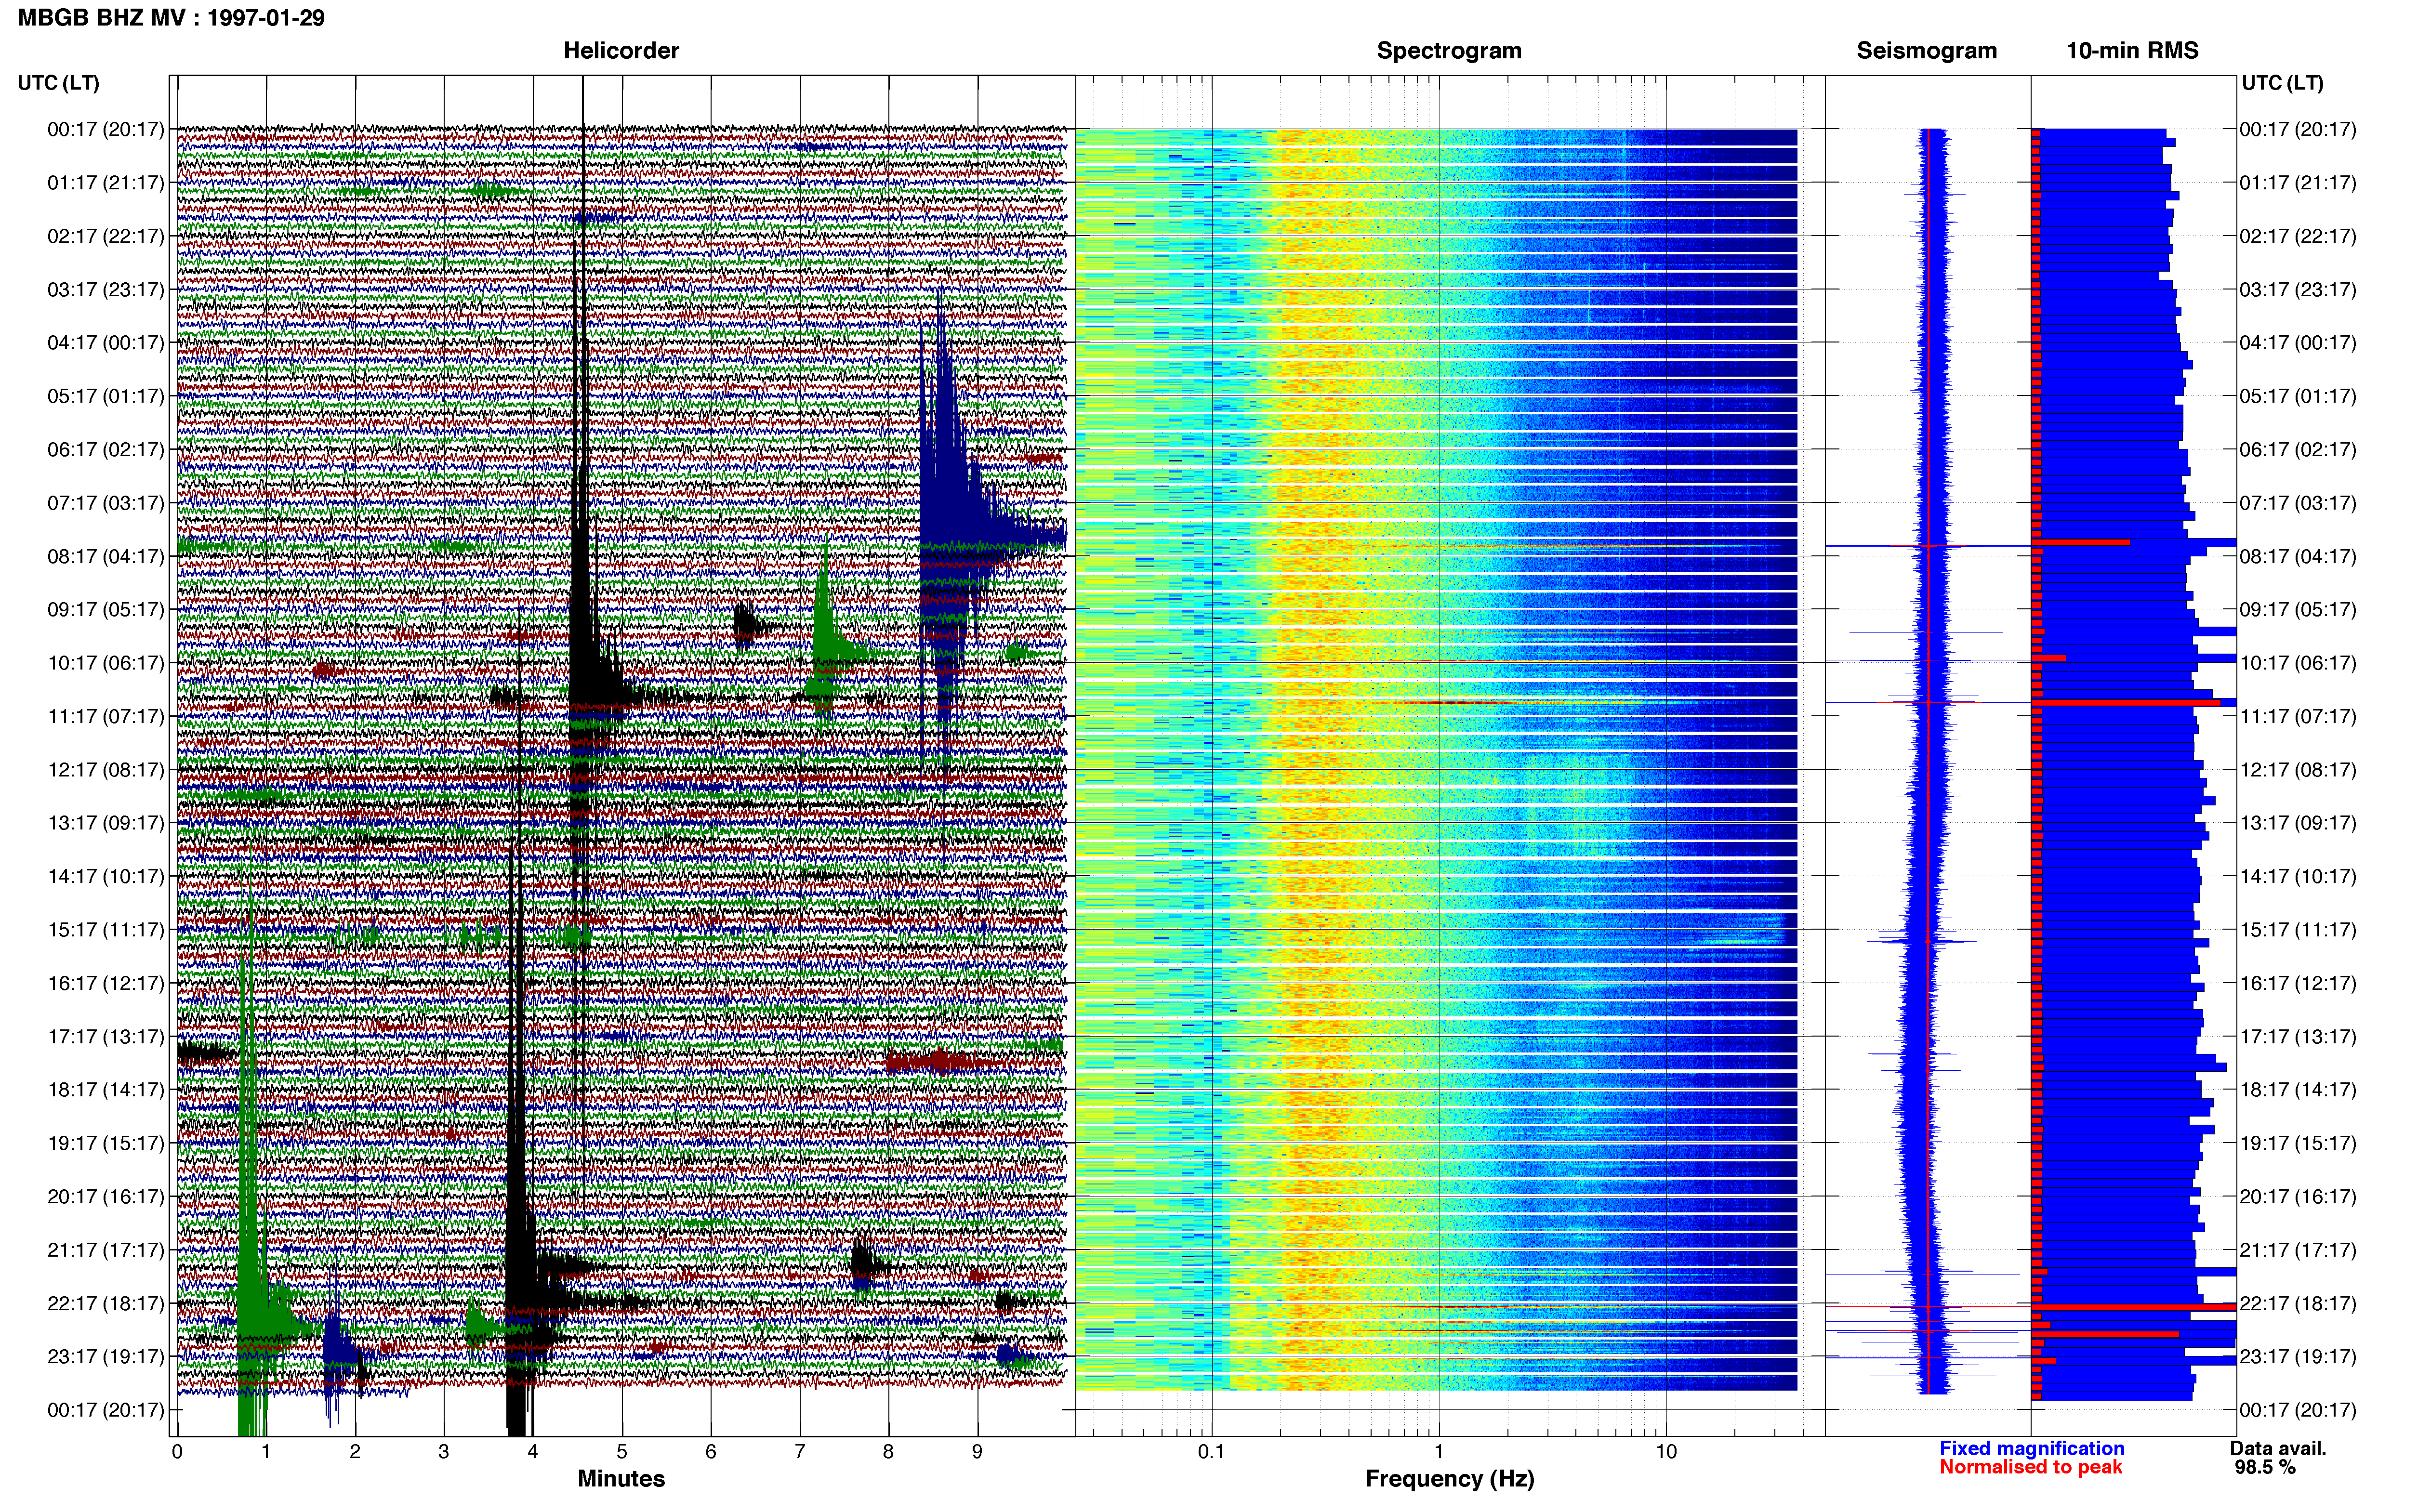This screenshot has width=2418, height=1512.
Task: Select the left time label '05:17 (01:17)'
Action: 106,396
